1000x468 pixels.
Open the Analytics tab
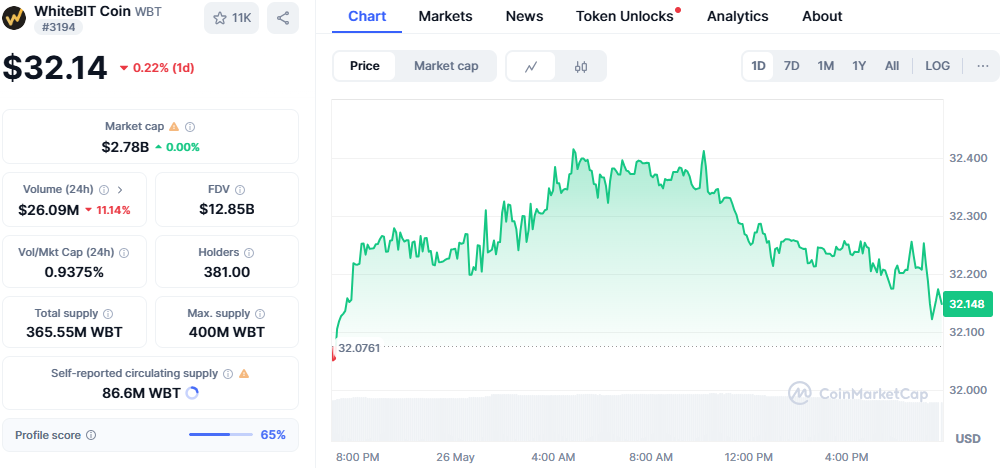click(x=738, y=17)
